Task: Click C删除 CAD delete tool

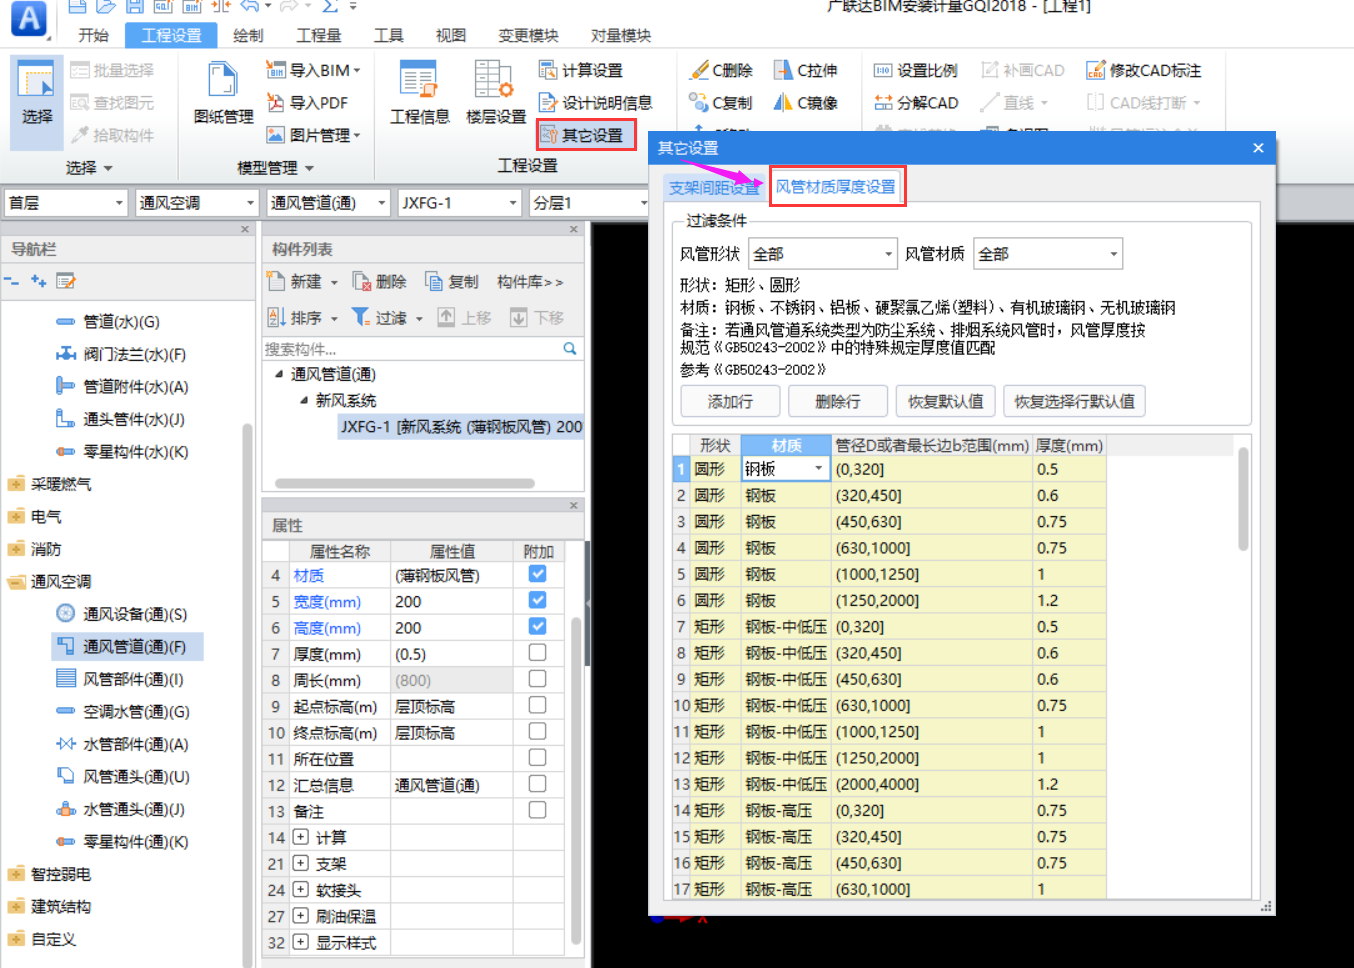Action: [721, 70]
